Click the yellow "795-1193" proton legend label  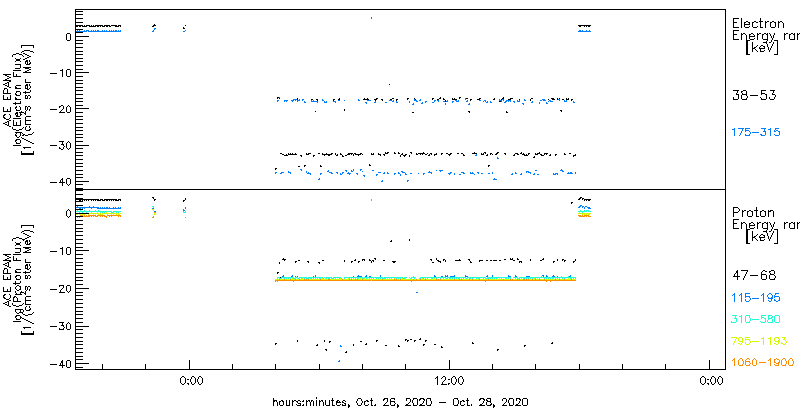760,341
